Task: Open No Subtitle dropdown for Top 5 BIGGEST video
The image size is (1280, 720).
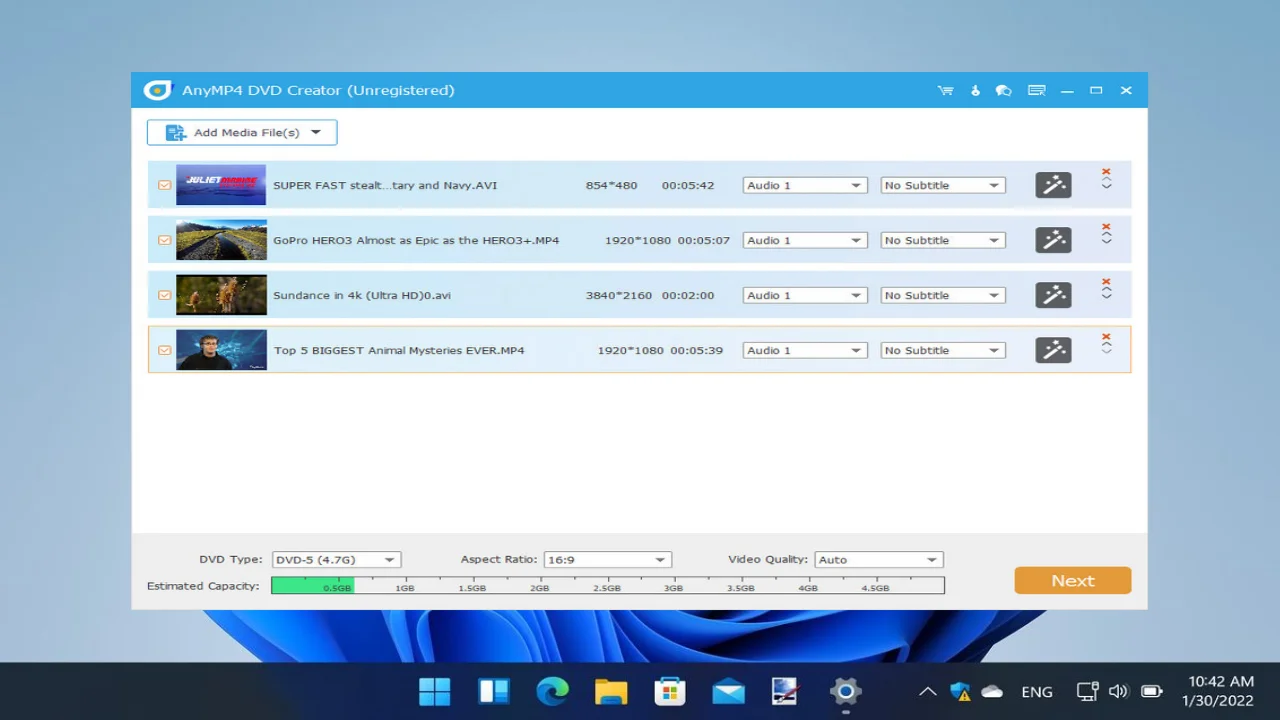Action: pyautogui.click(x=943, y=350)
